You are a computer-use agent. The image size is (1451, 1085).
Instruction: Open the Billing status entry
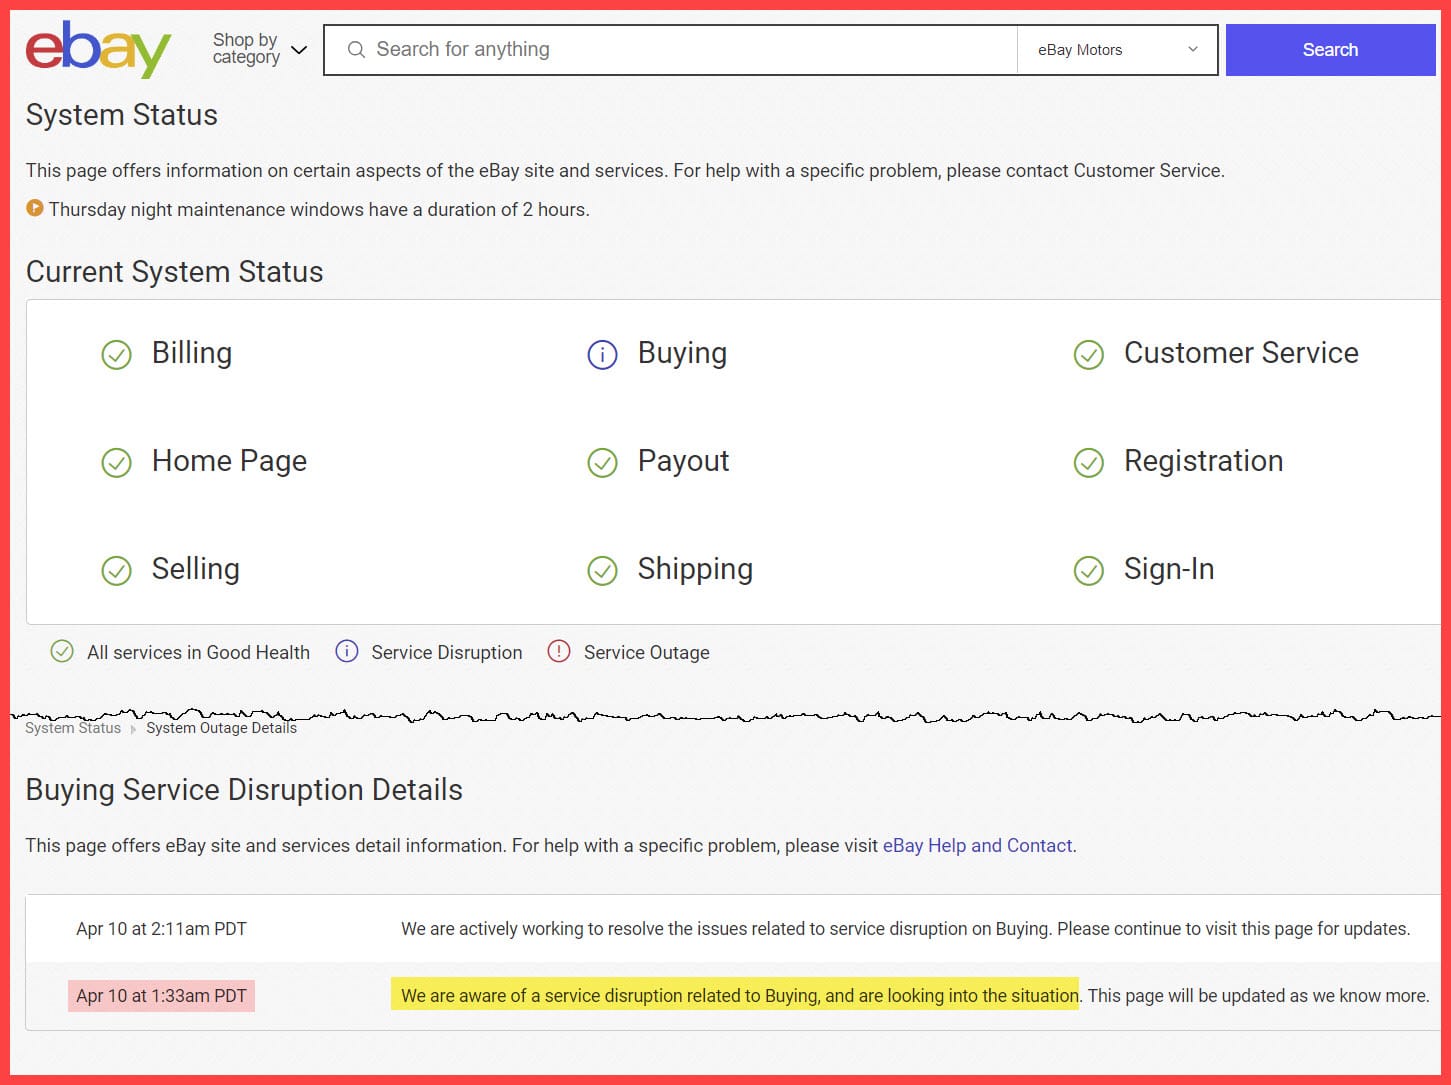(x=192, y=353)
